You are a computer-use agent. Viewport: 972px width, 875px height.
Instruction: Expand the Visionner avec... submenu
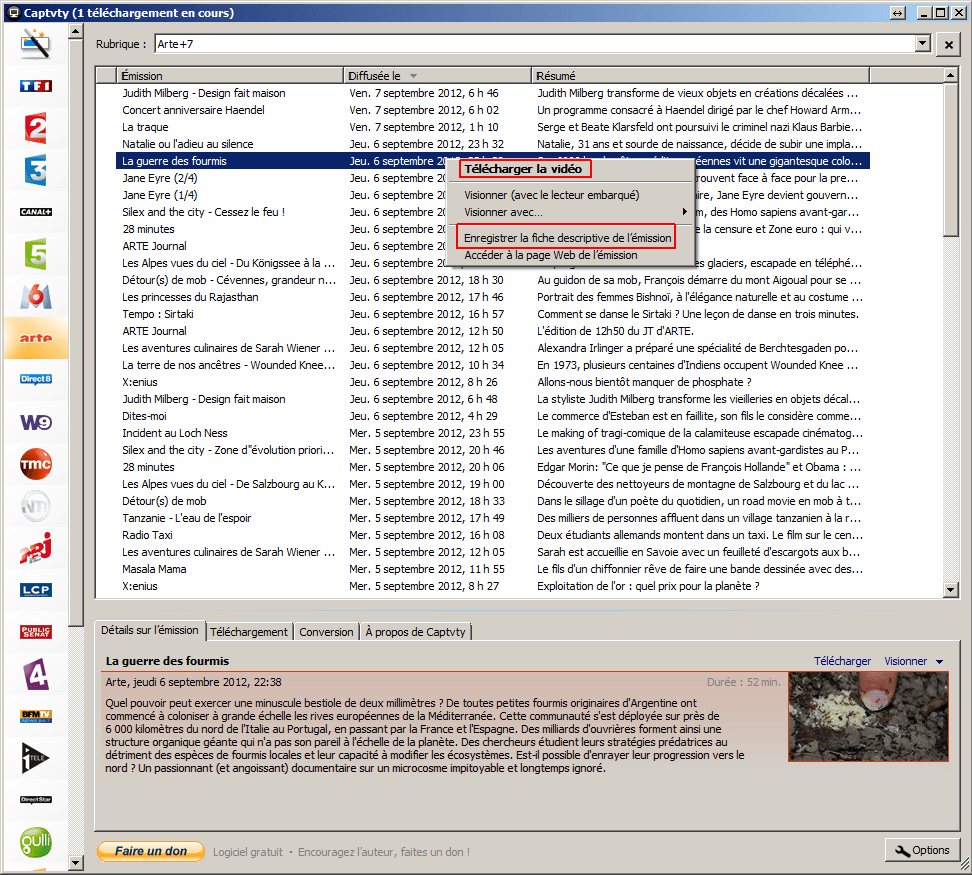[570, 212]
